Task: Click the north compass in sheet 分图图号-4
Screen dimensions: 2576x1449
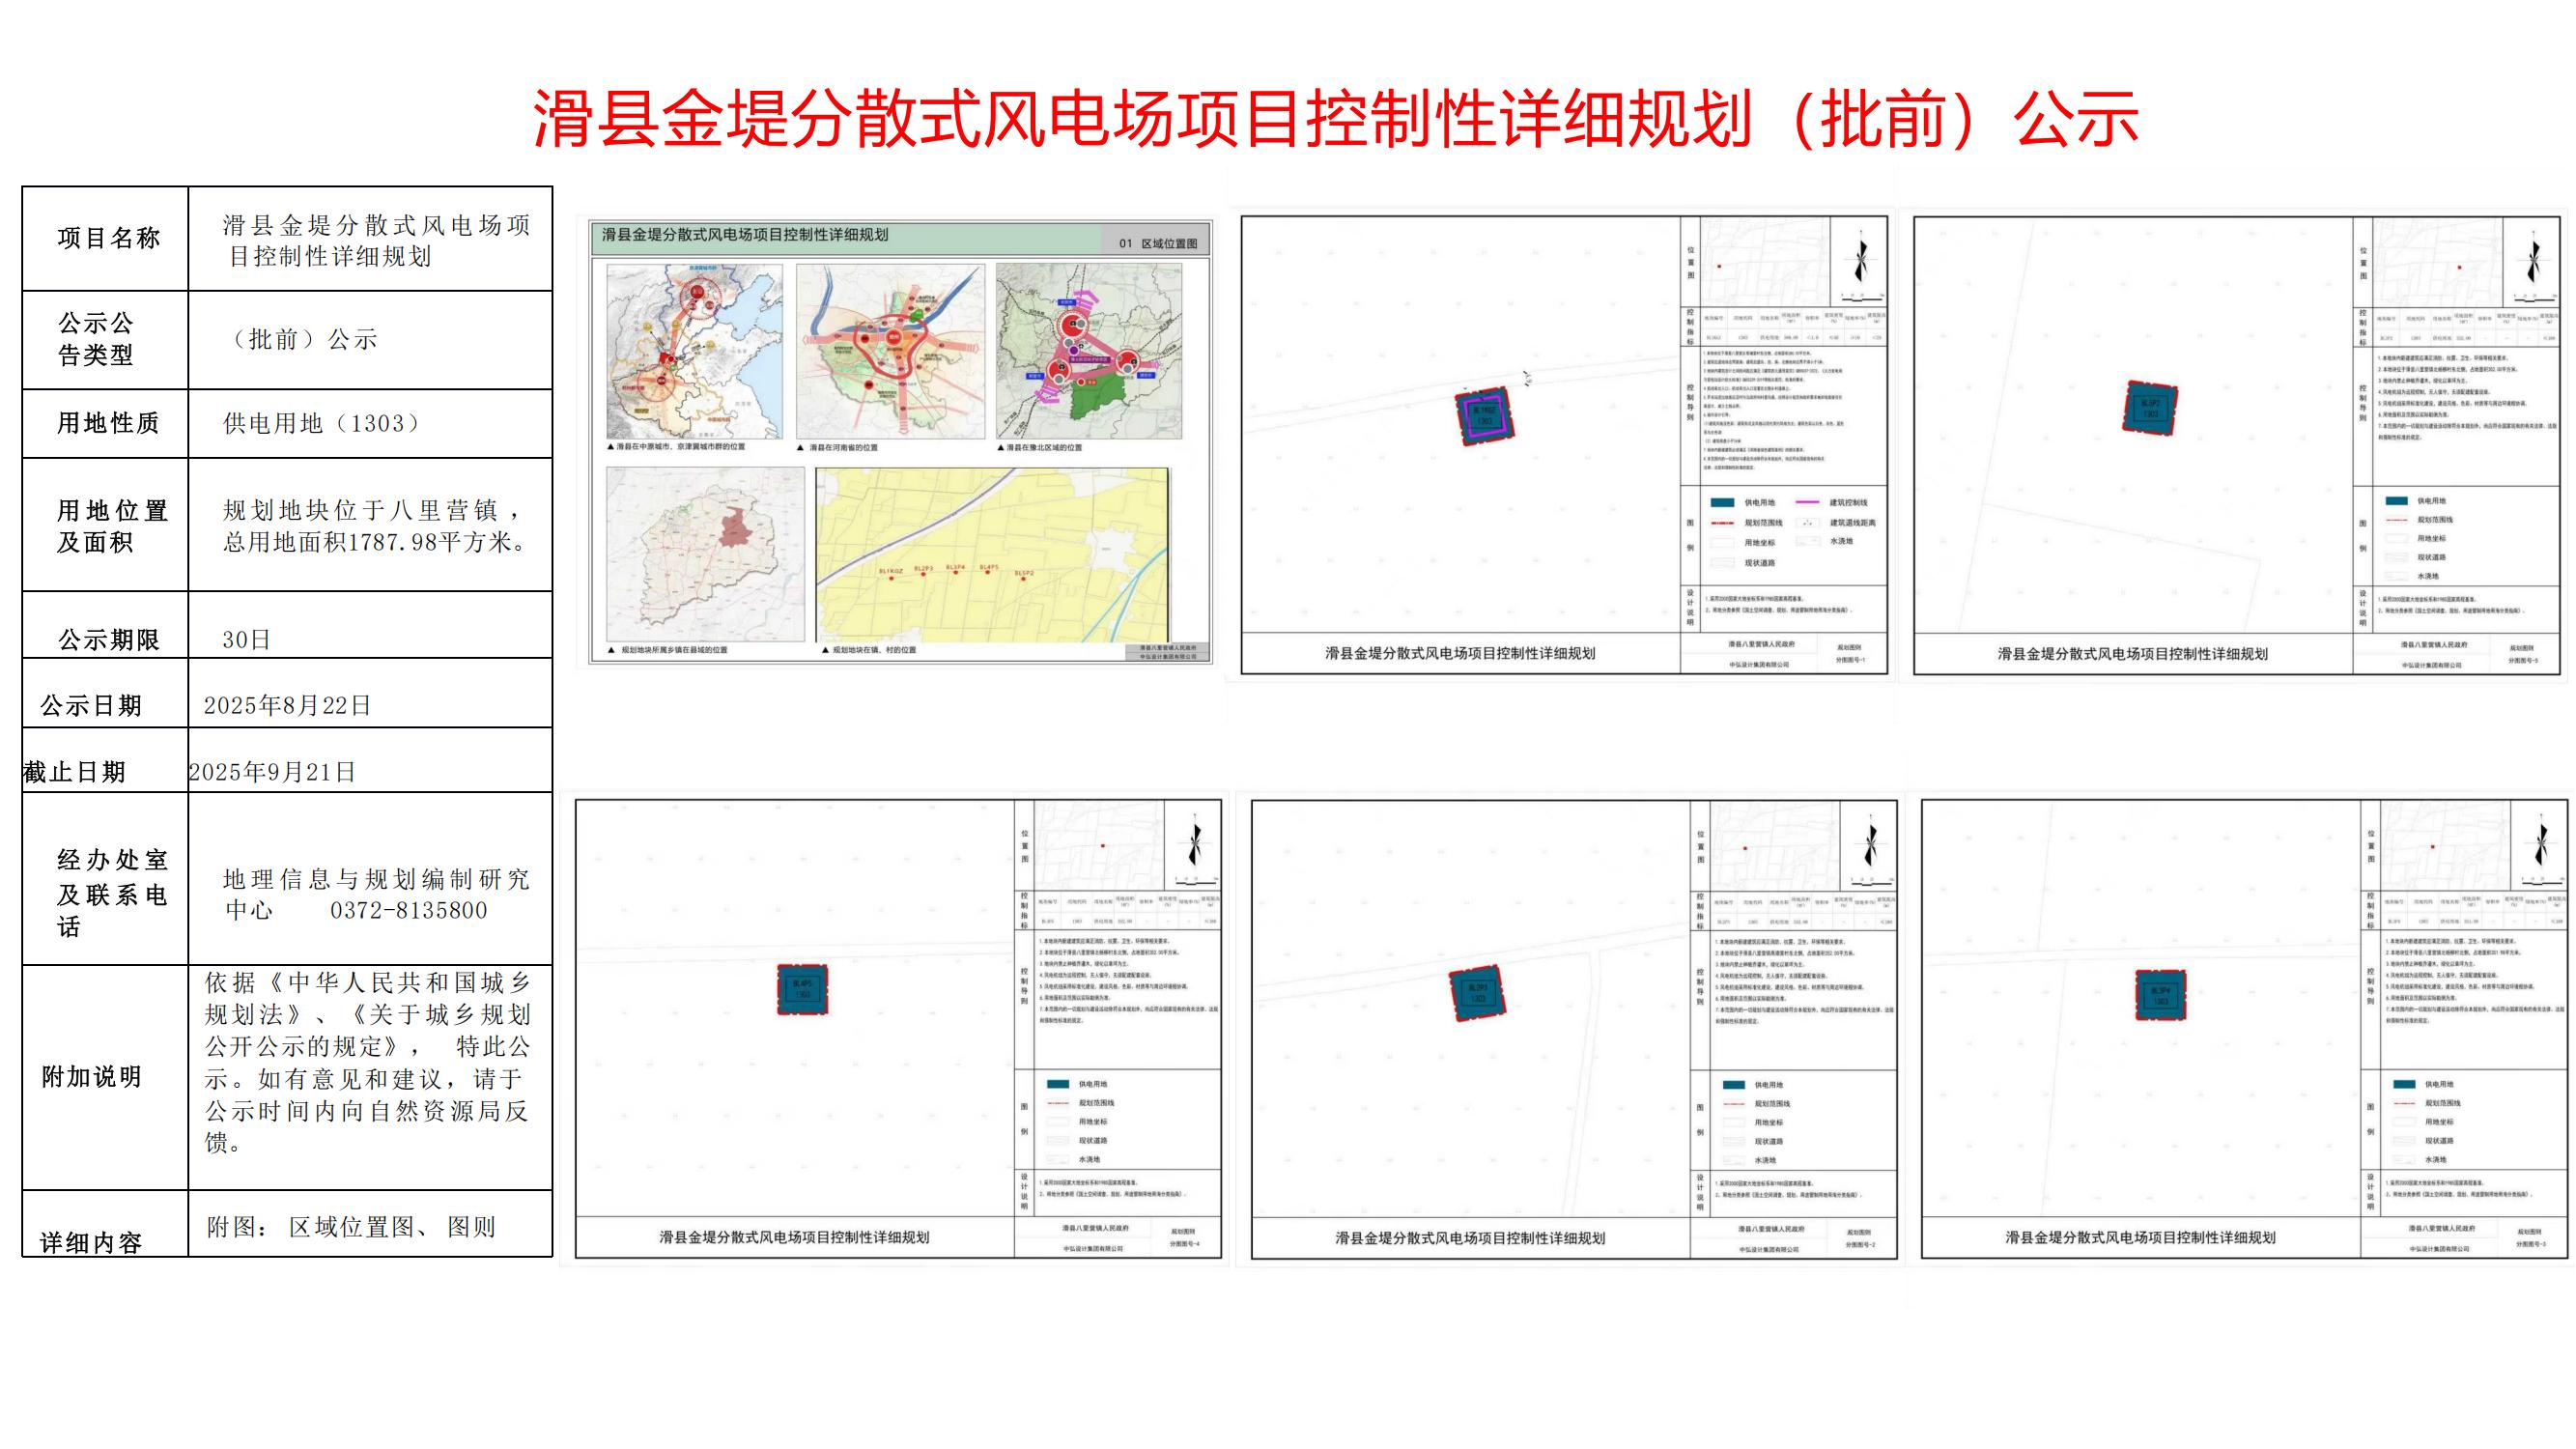Action: pyautogui.click(x=1194, y=843)
